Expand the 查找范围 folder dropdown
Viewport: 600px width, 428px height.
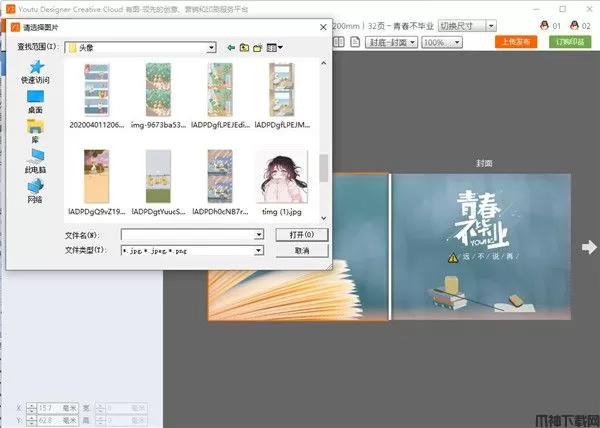pos(211,47)
